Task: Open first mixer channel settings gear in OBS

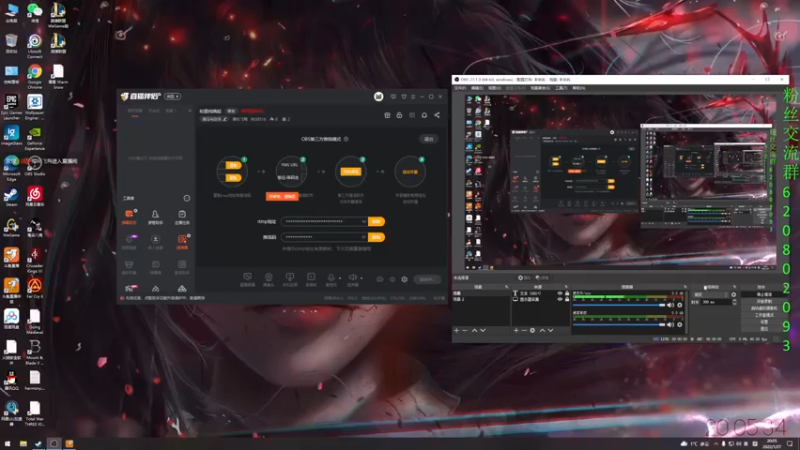Action: (680, 305)
